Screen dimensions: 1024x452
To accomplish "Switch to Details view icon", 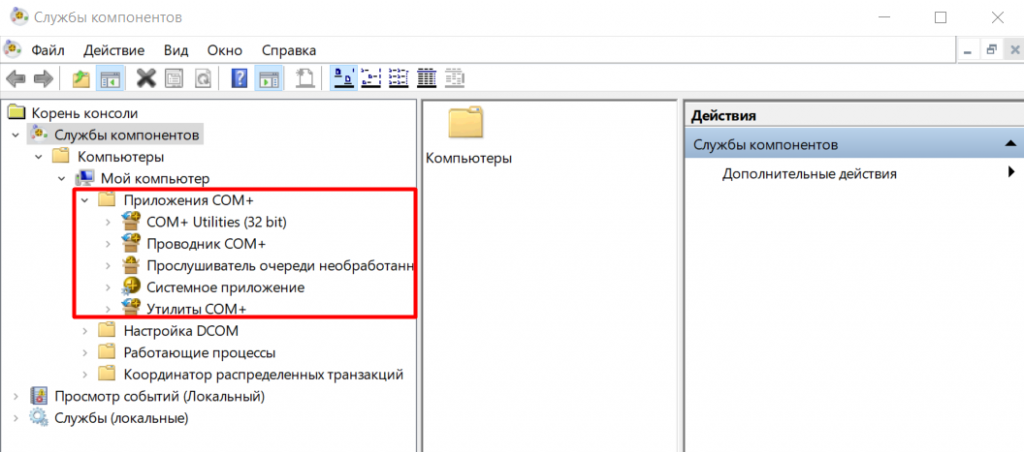I will (x=426, y=78).
